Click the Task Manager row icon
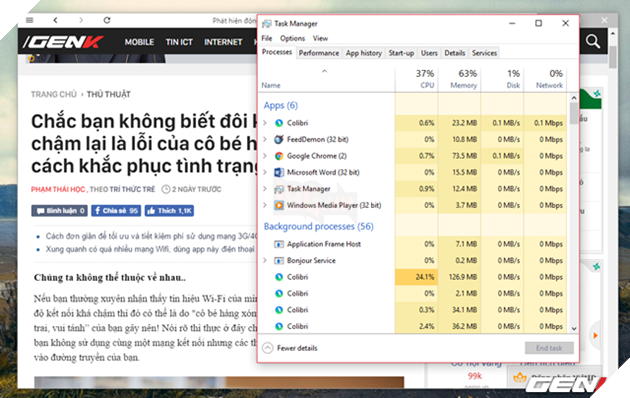630x398 pixels. click(x=279, y=189)
